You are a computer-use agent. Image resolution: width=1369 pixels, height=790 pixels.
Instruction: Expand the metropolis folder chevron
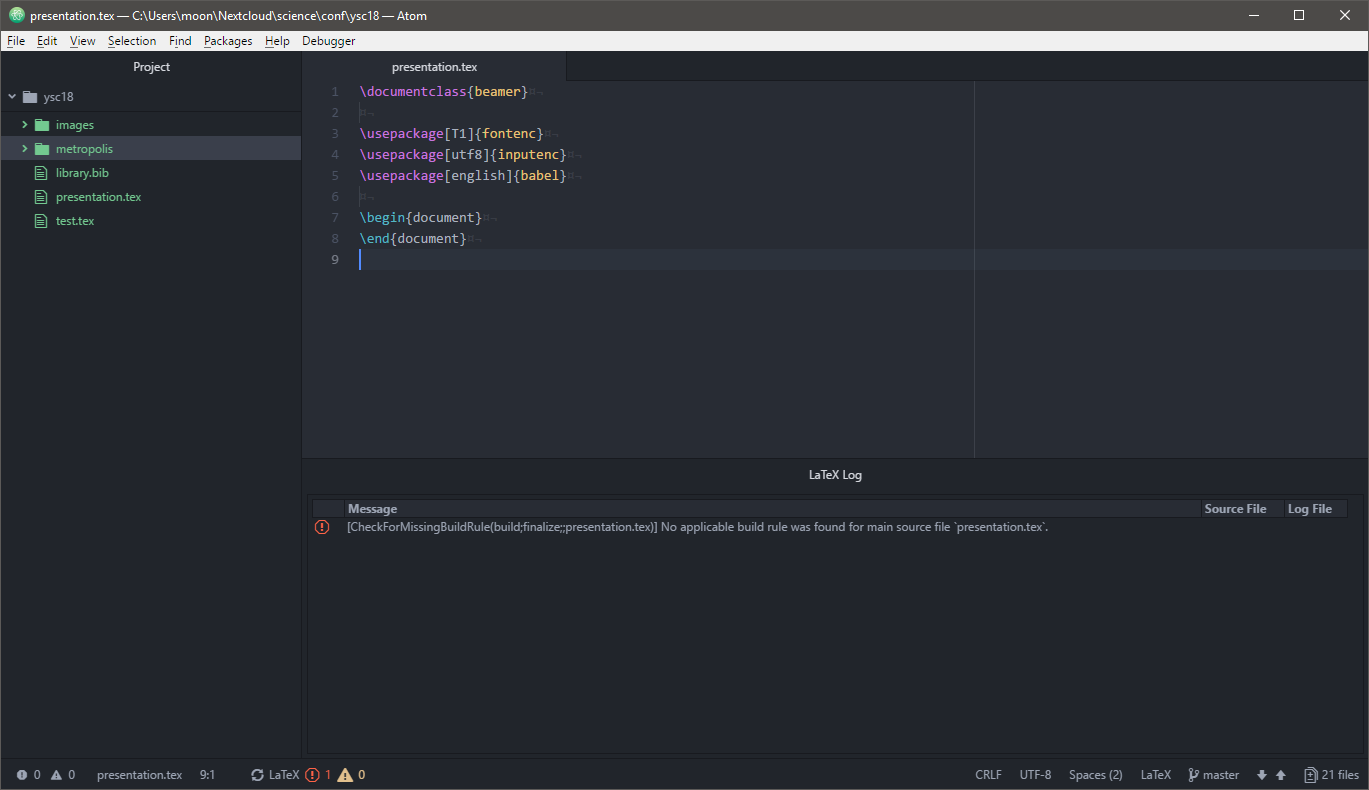tap(24, 149)
